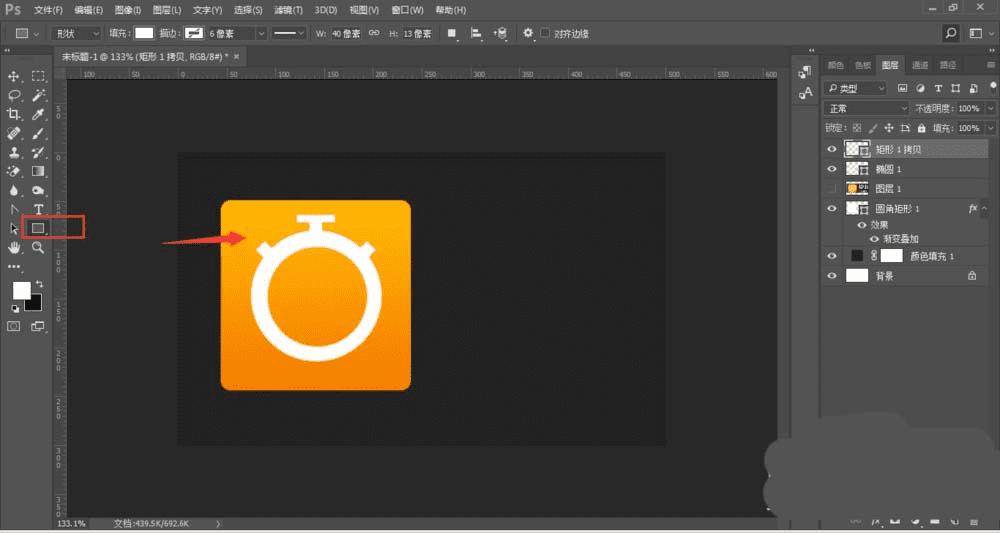The image size is (1000, 533).
Task: Select the Hand tool
Action: [15, 247]
